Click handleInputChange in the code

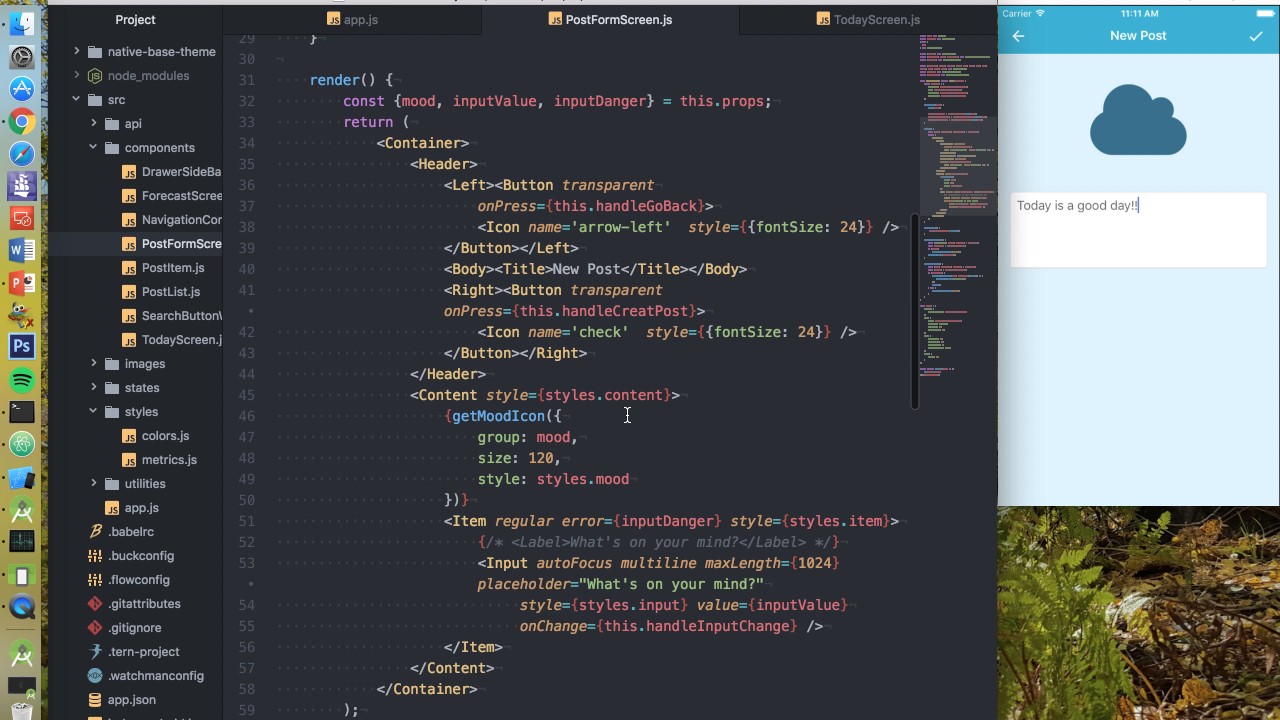718,626
